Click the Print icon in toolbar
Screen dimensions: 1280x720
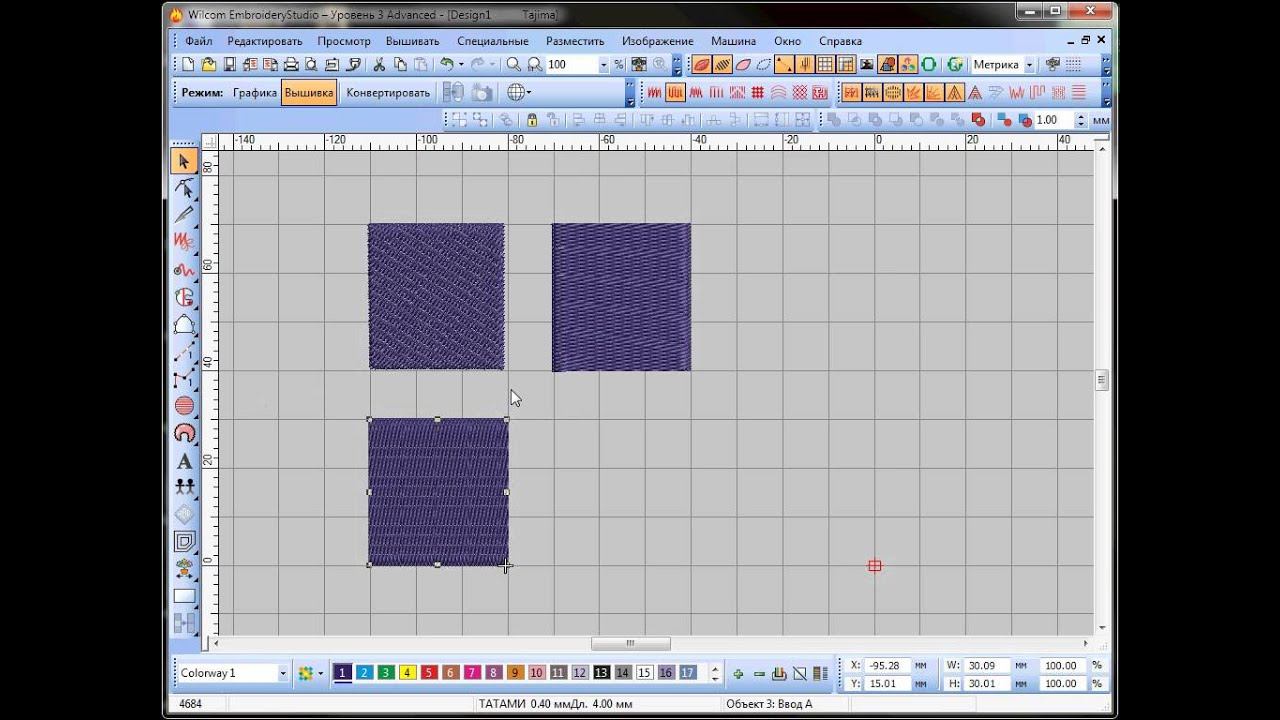(x=291, y=65)
